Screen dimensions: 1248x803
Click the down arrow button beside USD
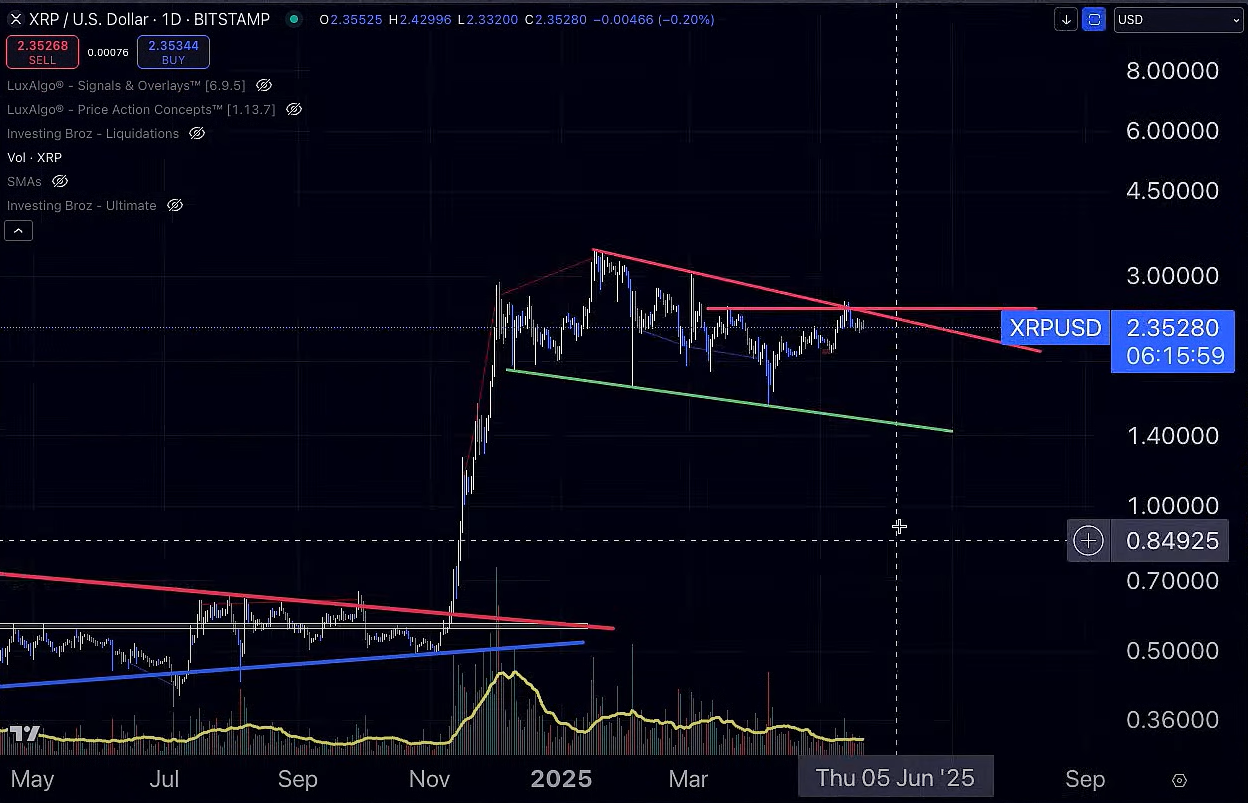pos(1068,19)
